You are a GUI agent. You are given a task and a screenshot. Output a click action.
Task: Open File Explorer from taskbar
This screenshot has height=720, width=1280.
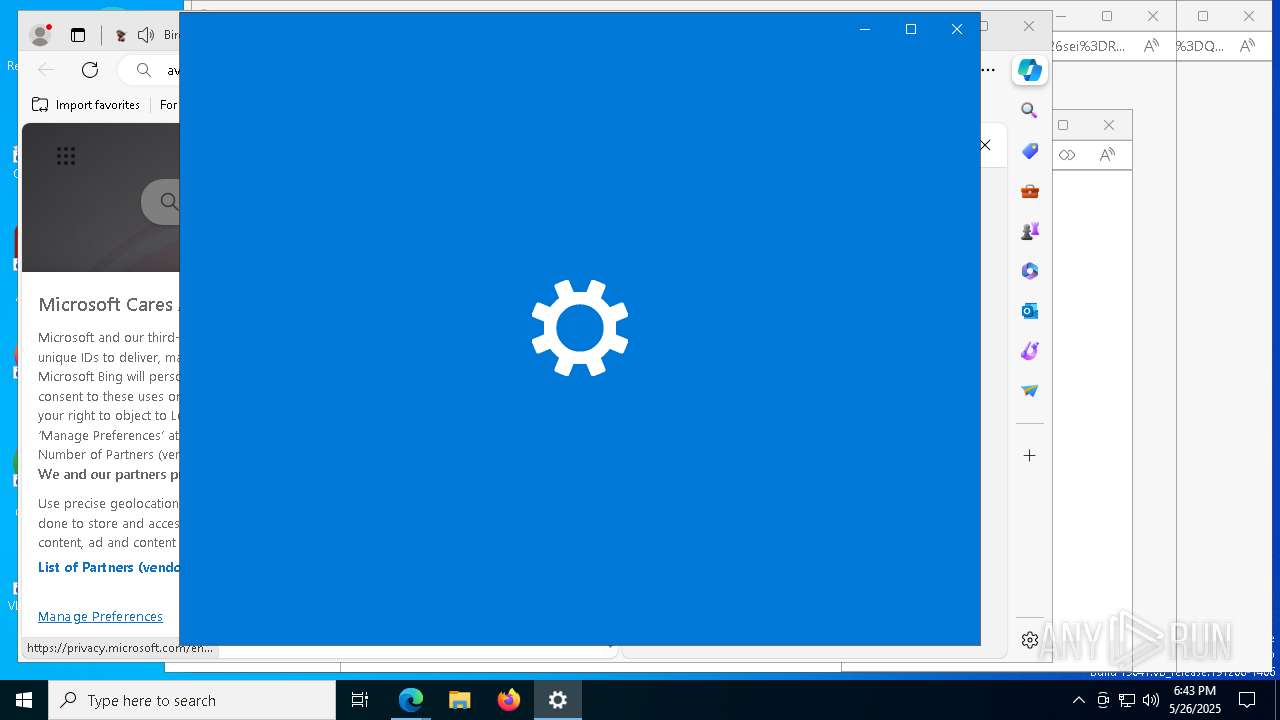(x=460, y=700)
